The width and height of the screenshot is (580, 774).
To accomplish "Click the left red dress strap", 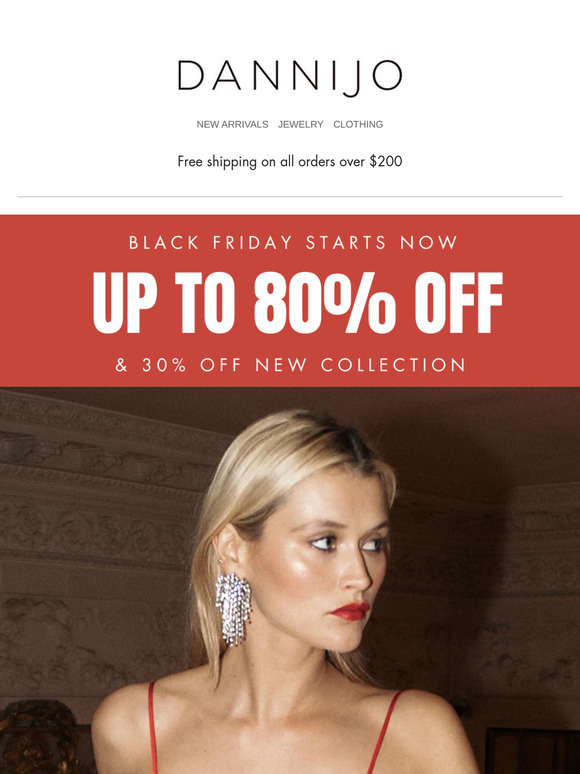I will point(153,728).
